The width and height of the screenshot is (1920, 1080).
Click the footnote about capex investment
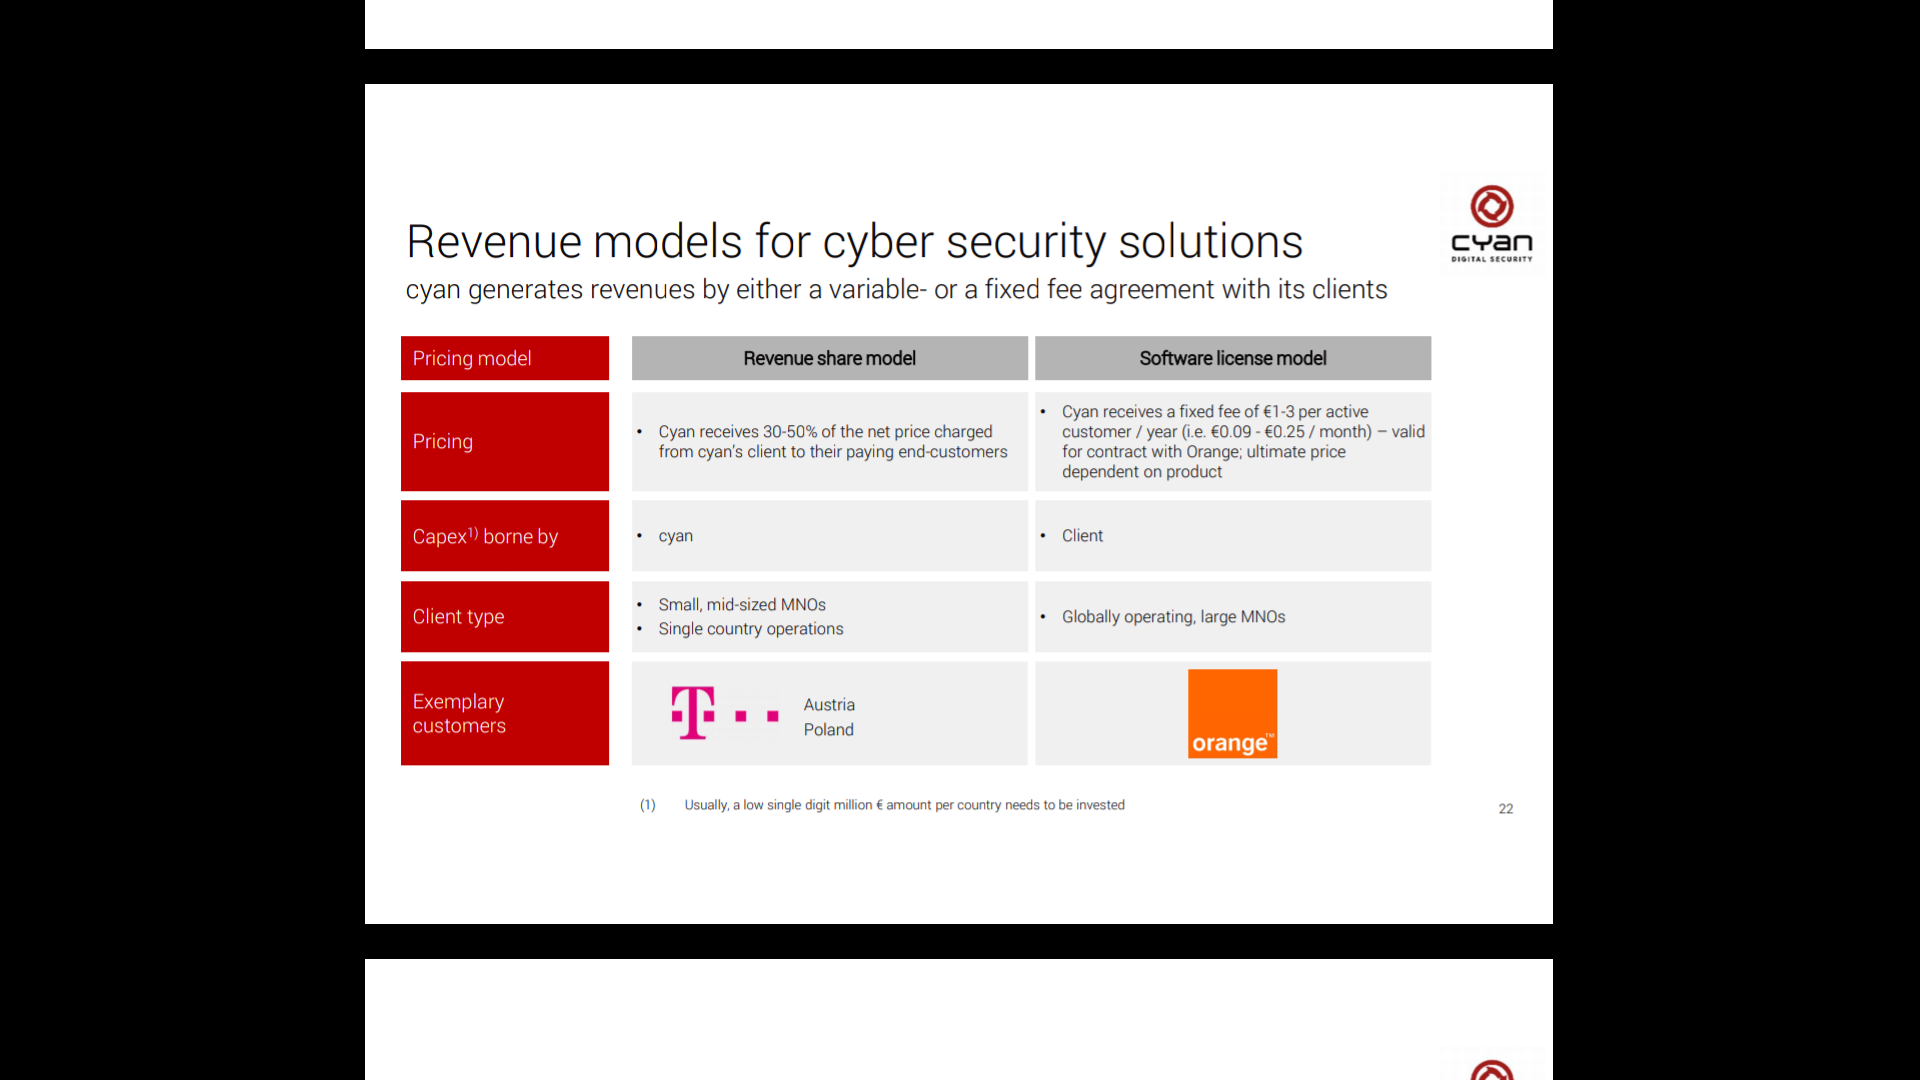903,805
